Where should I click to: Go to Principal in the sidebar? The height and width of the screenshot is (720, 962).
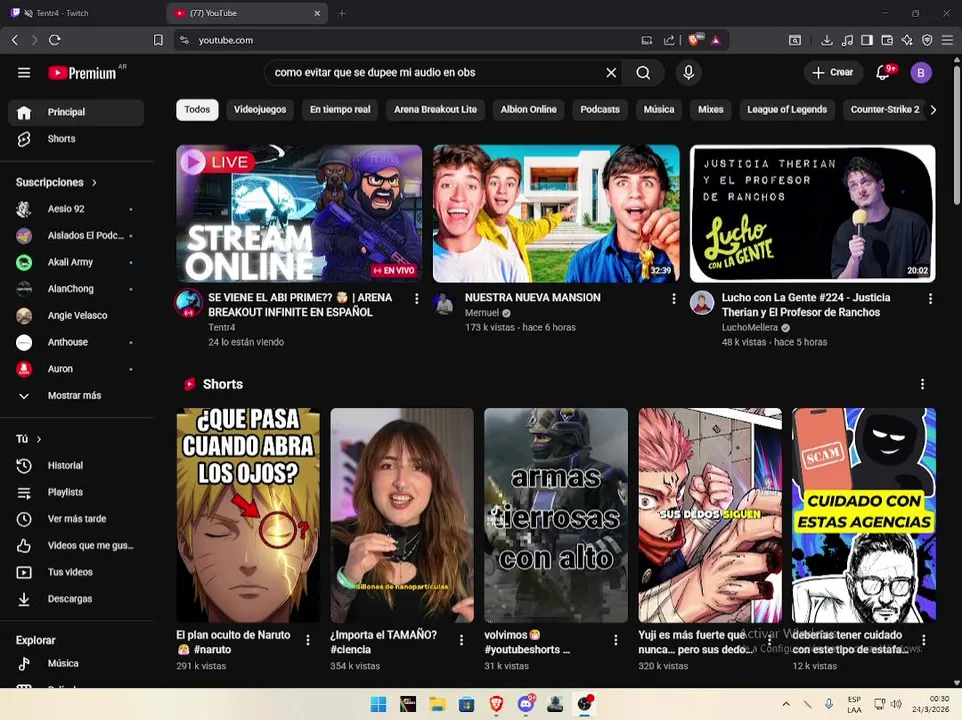coord(76,112)
